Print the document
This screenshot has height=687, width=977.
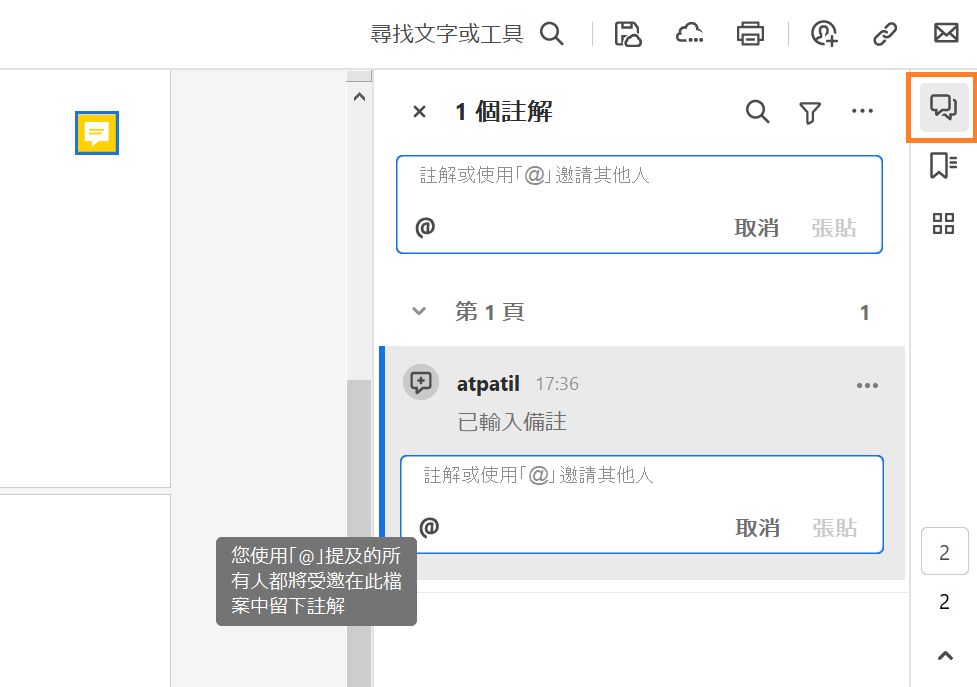click(750, 33)
